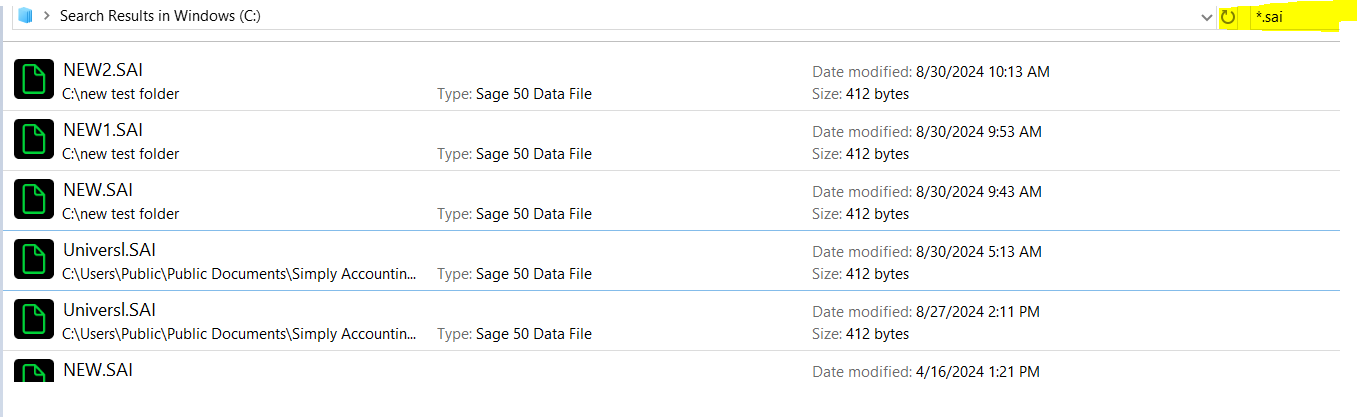Click the *.sai search box

coord(1293,17)
